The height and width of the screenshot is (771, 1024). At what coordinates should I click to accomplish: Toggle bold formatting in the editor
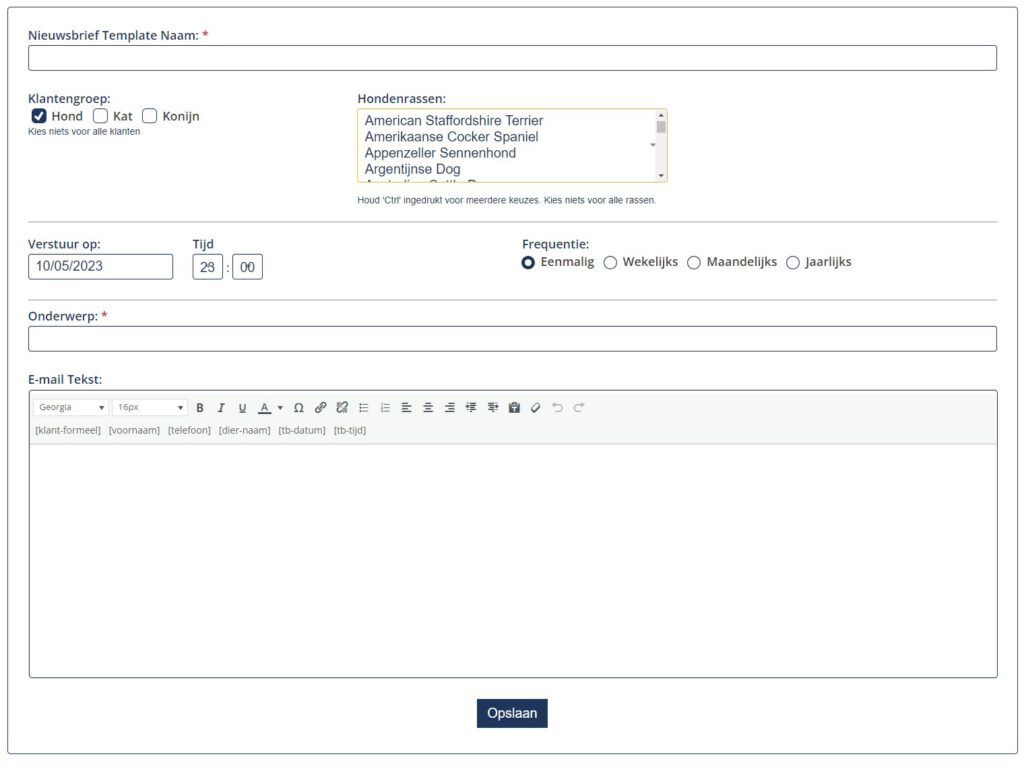[x=200, y=407]
